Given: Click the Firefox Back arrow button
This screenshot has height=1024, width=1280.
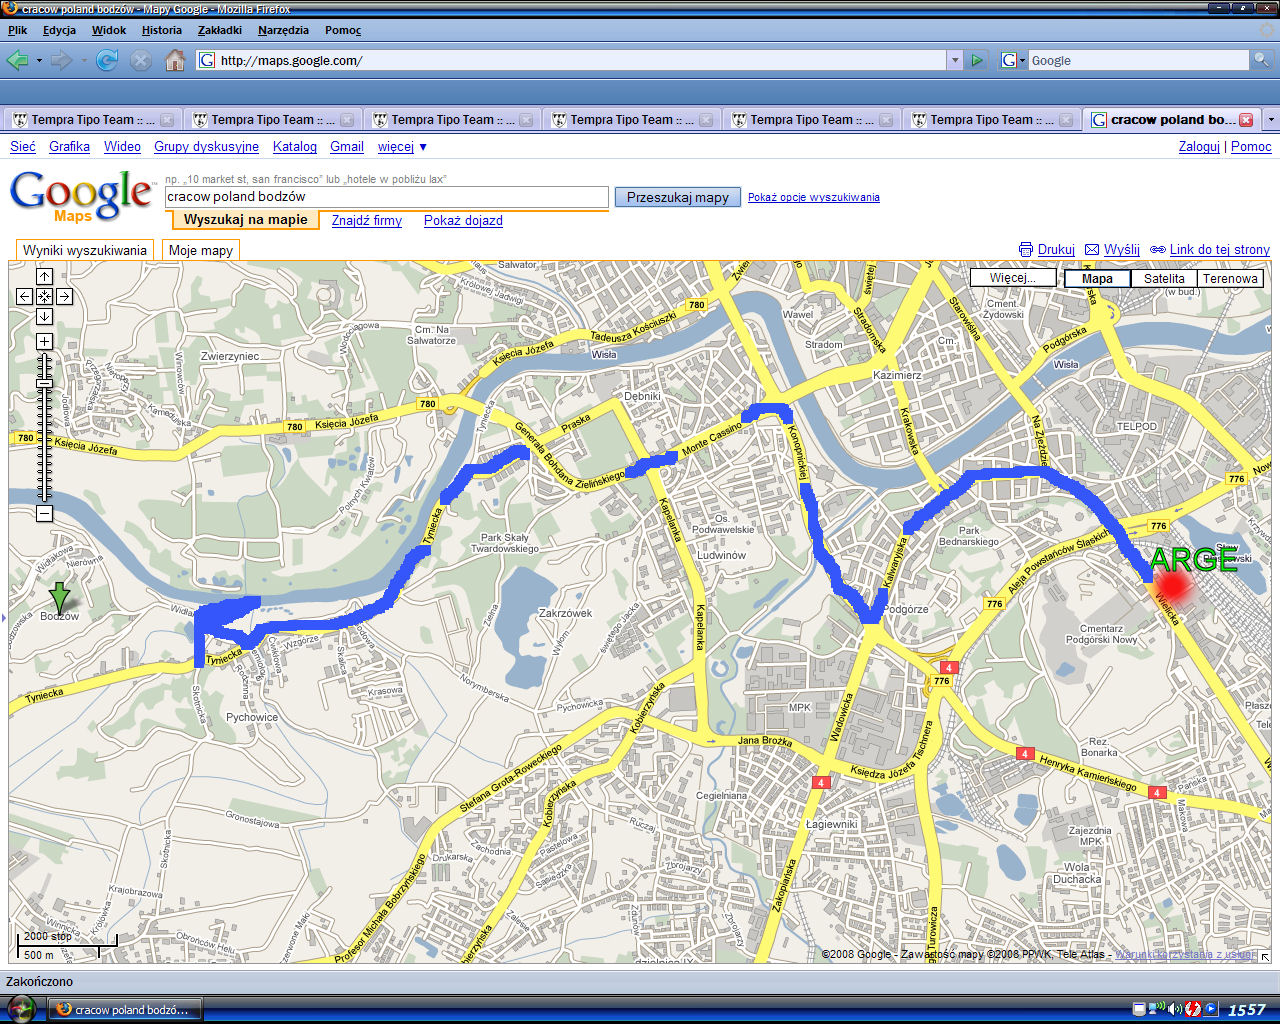Looking at the screenshot, I should point(17,60).
